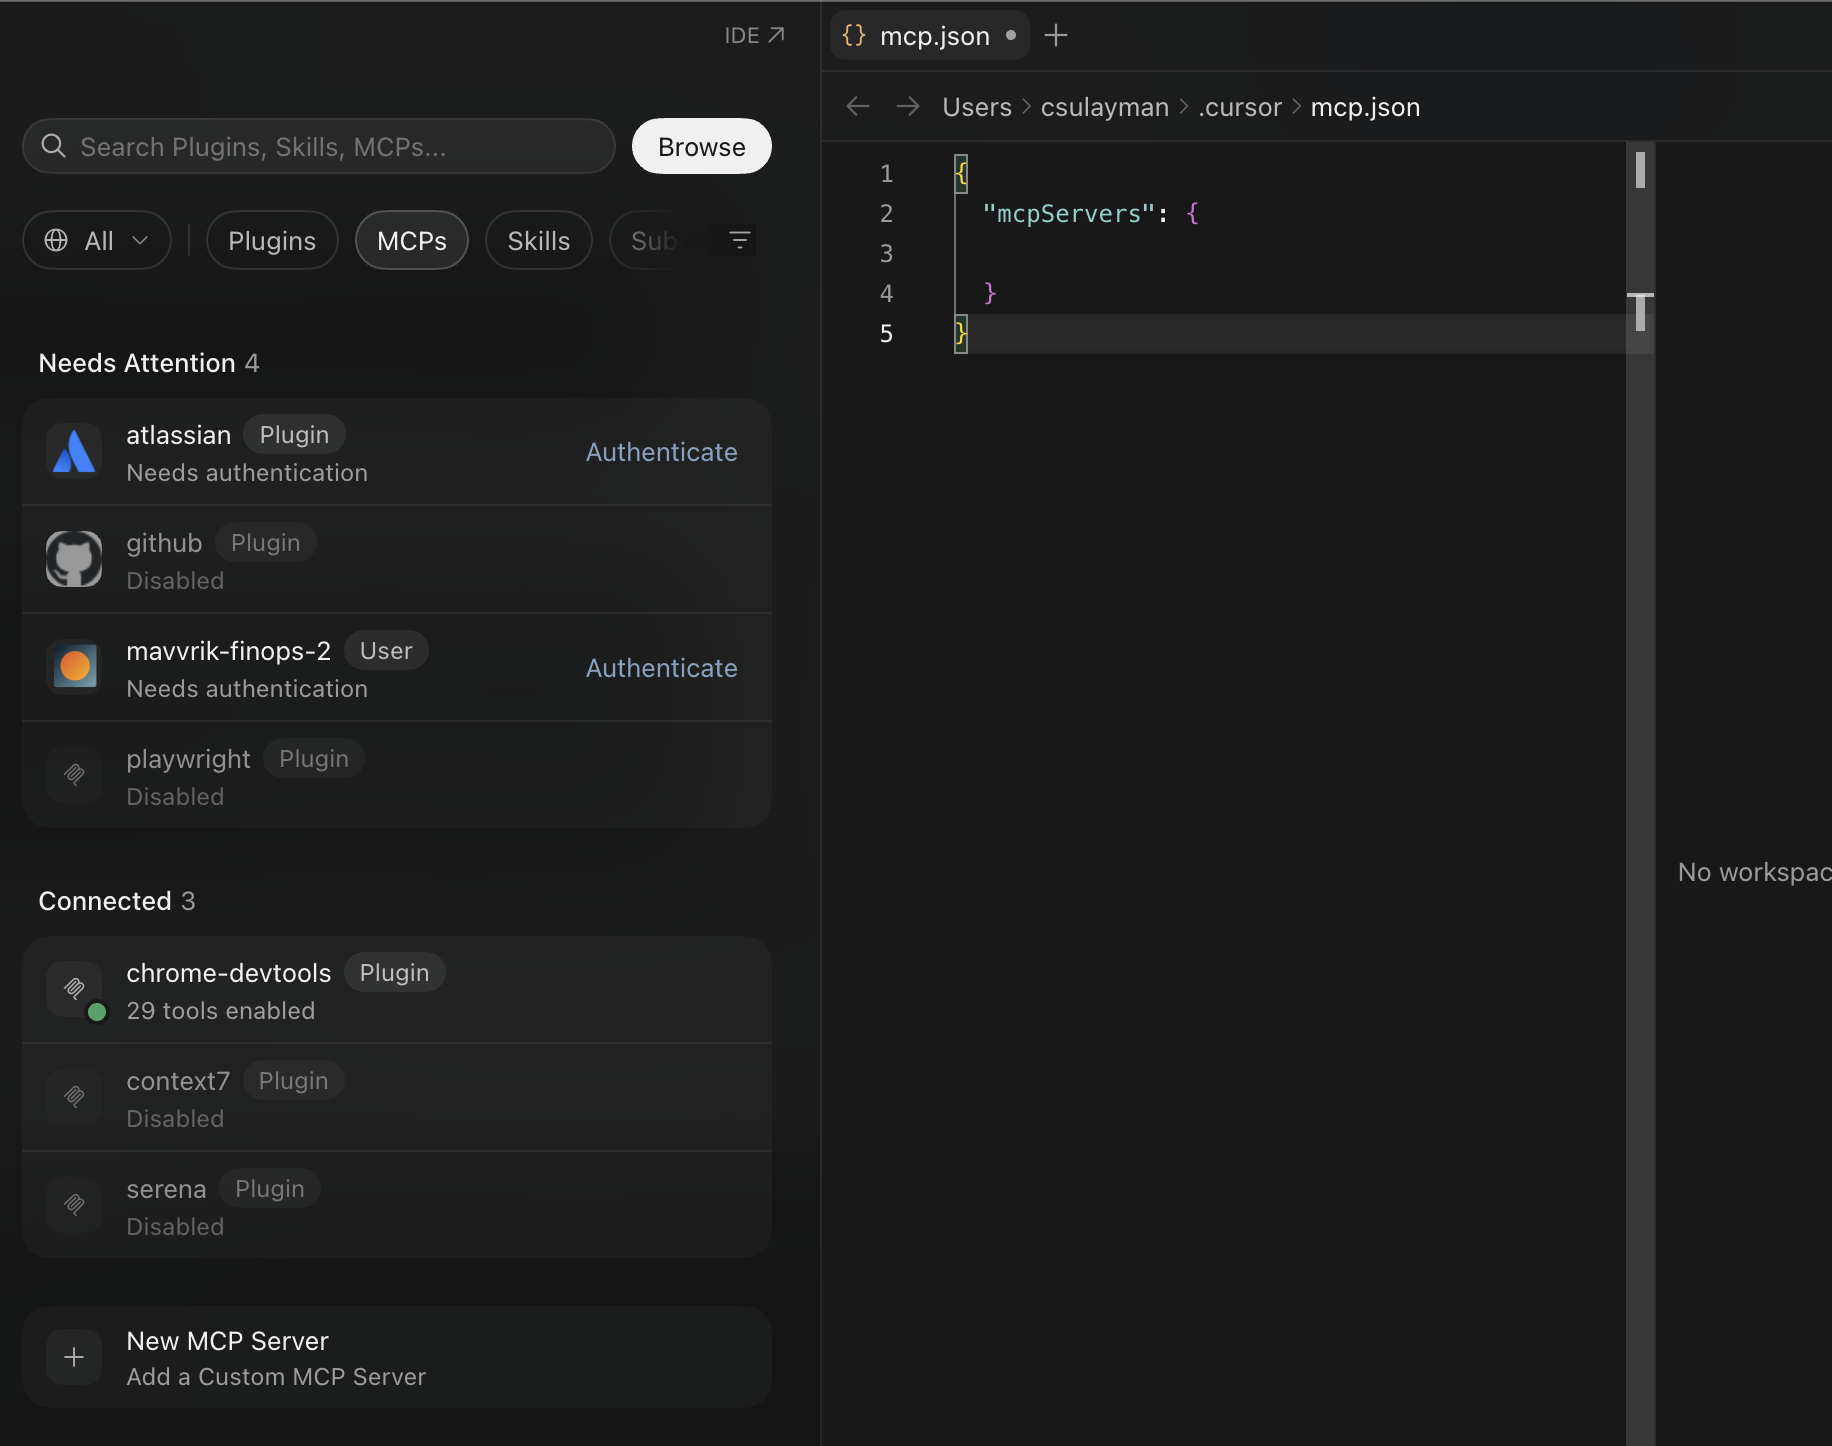1832x1446 pixels.
Task: Click the Connected section header
Action: click(117, 901)
